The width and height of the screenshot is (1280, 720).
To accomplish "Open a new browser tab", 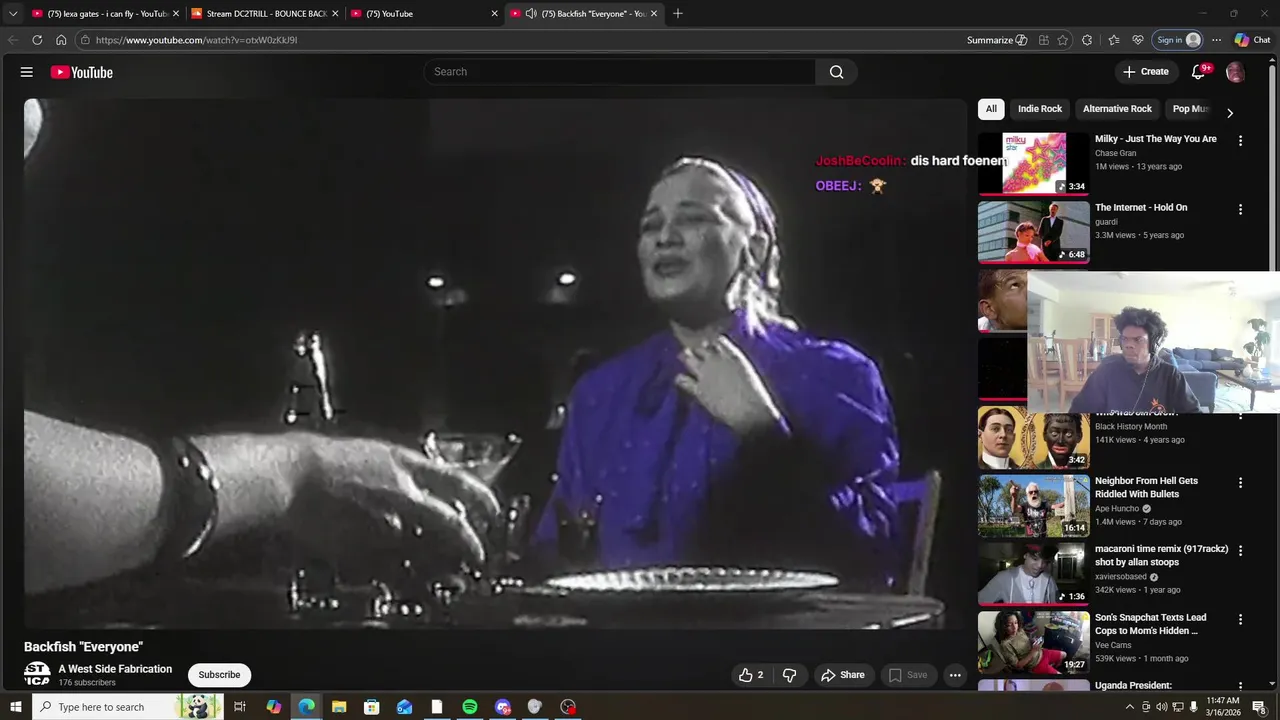I will tap(678, 13).
